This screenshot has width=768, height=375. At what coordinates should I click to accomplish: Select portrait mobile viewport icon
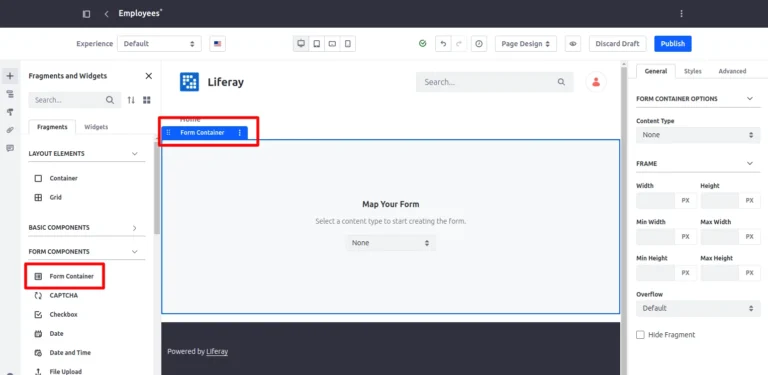(348, 44)
